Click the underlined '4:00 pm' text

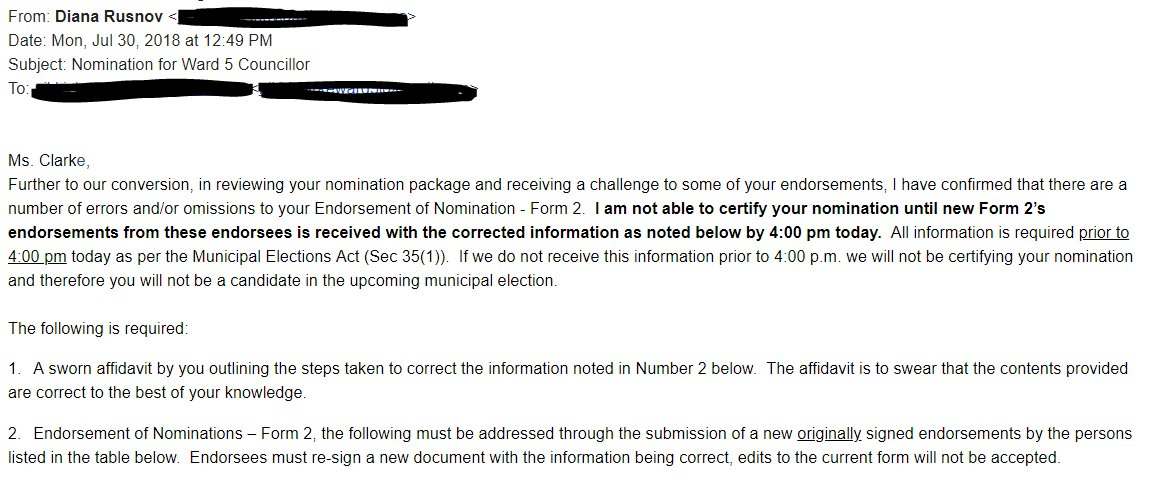[37, 258]
